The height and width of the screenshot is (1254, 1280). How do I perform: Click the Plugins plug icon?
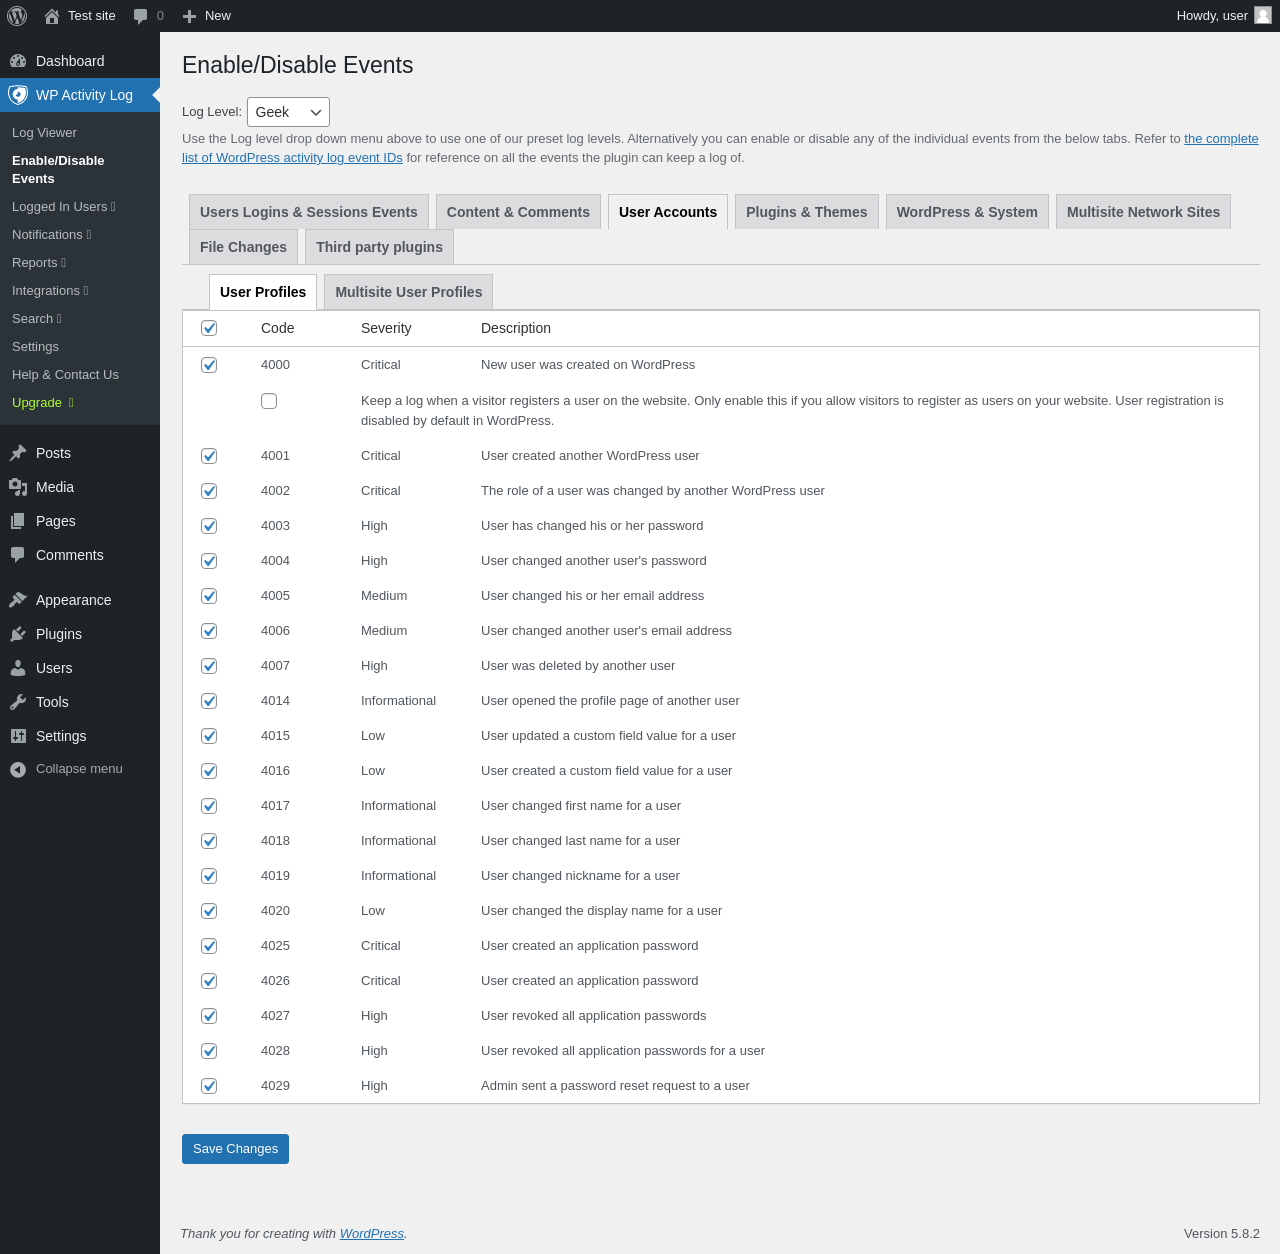click(x=18, y=634)
